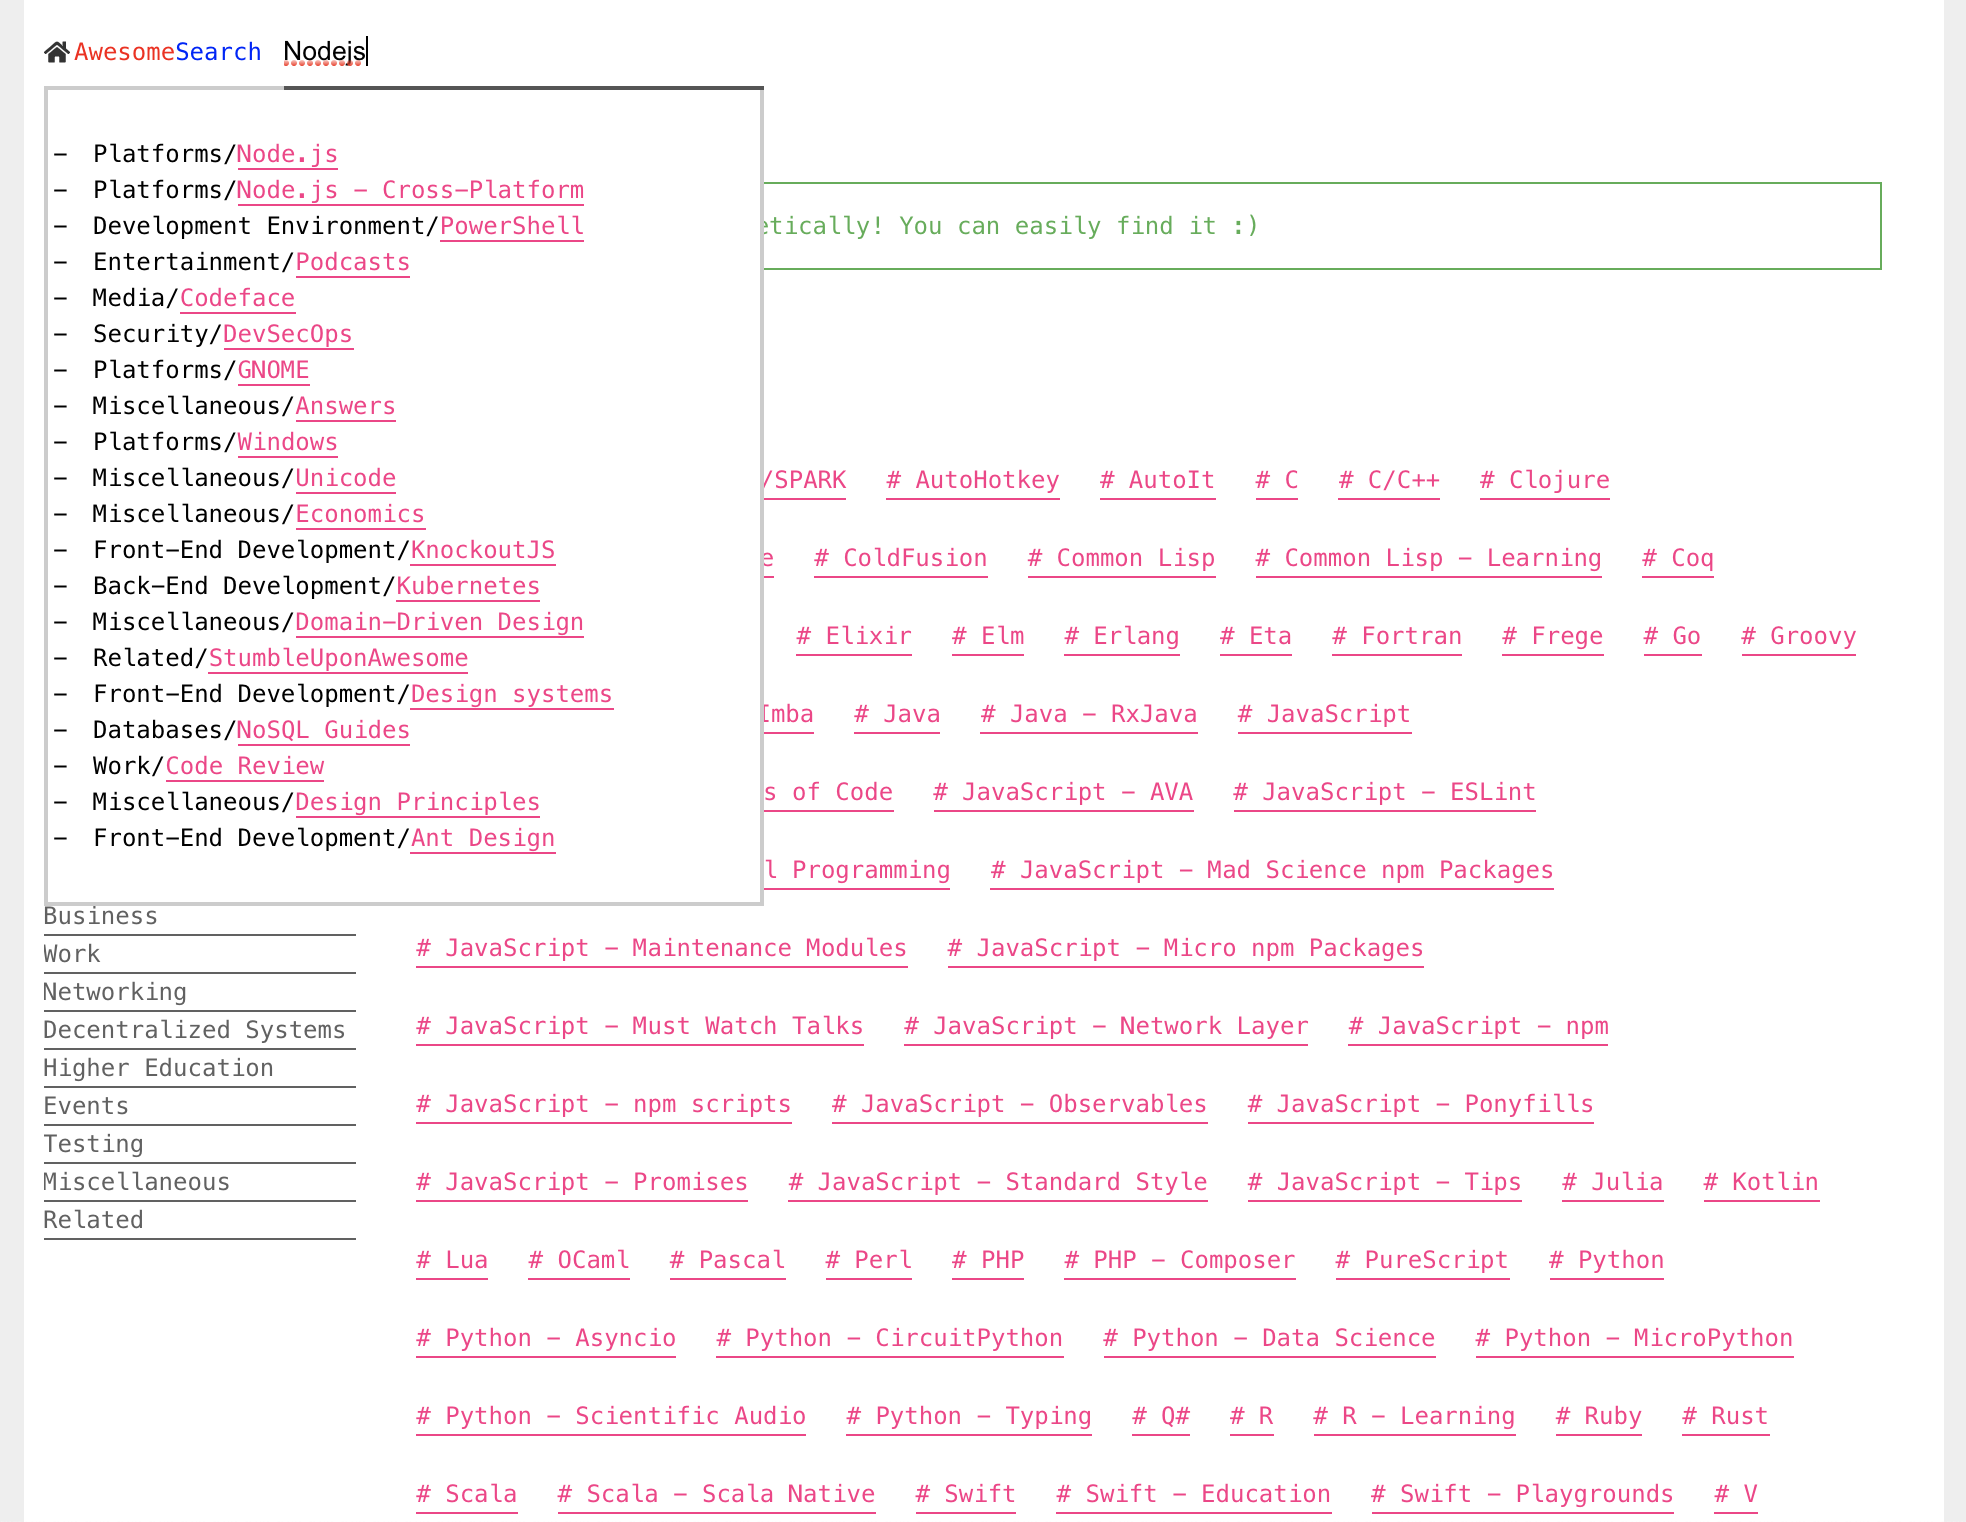Click the home icon beside AwesomeSearch
This screenshot has width=1966, height=1522.
click(57, 51)
